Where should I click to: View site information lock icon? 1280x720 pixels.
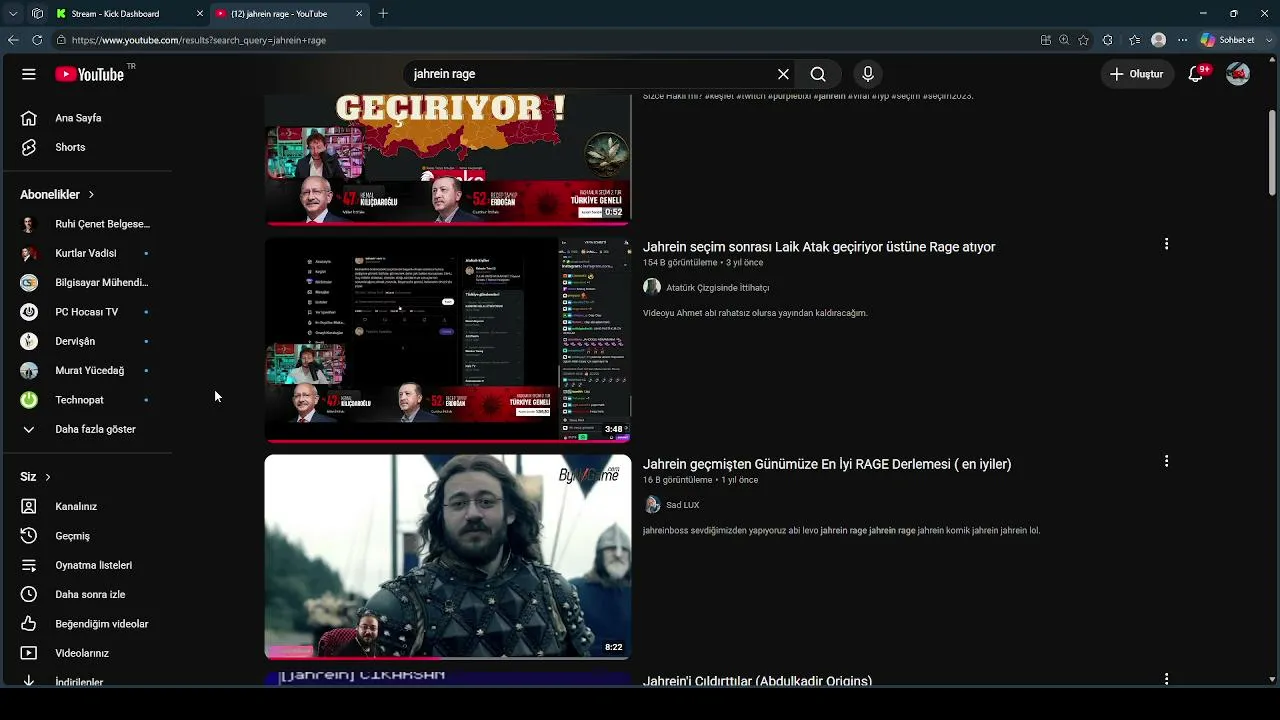[61, 40]
